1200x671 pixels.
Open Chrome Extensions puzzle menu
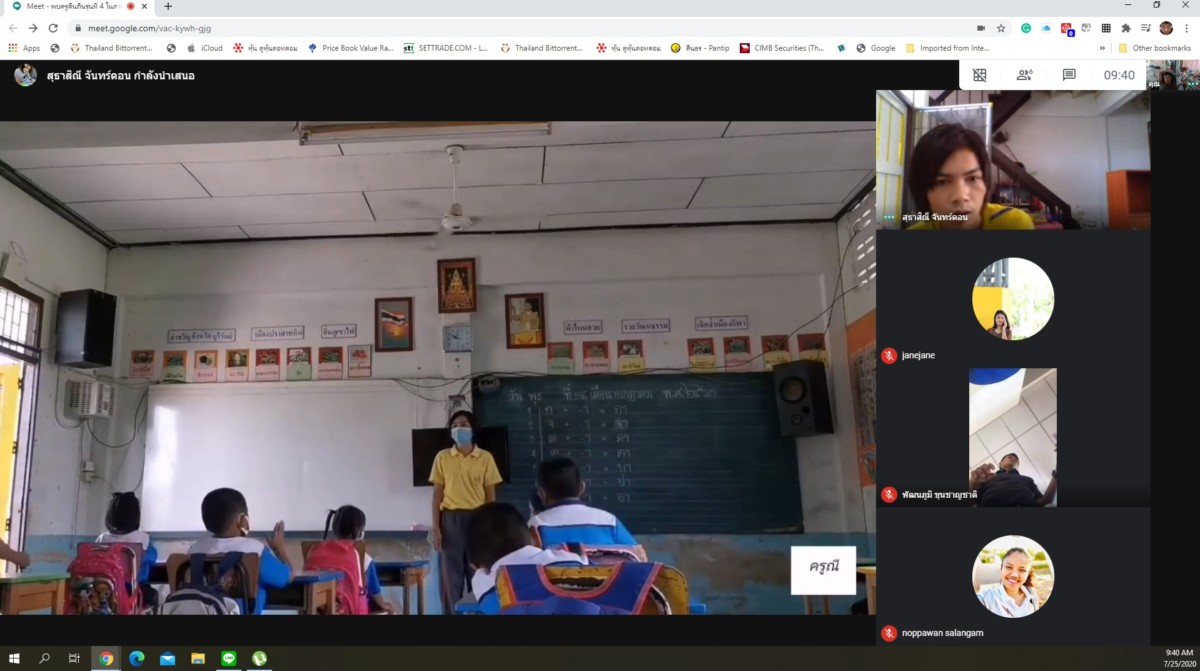click(1126, 28)
